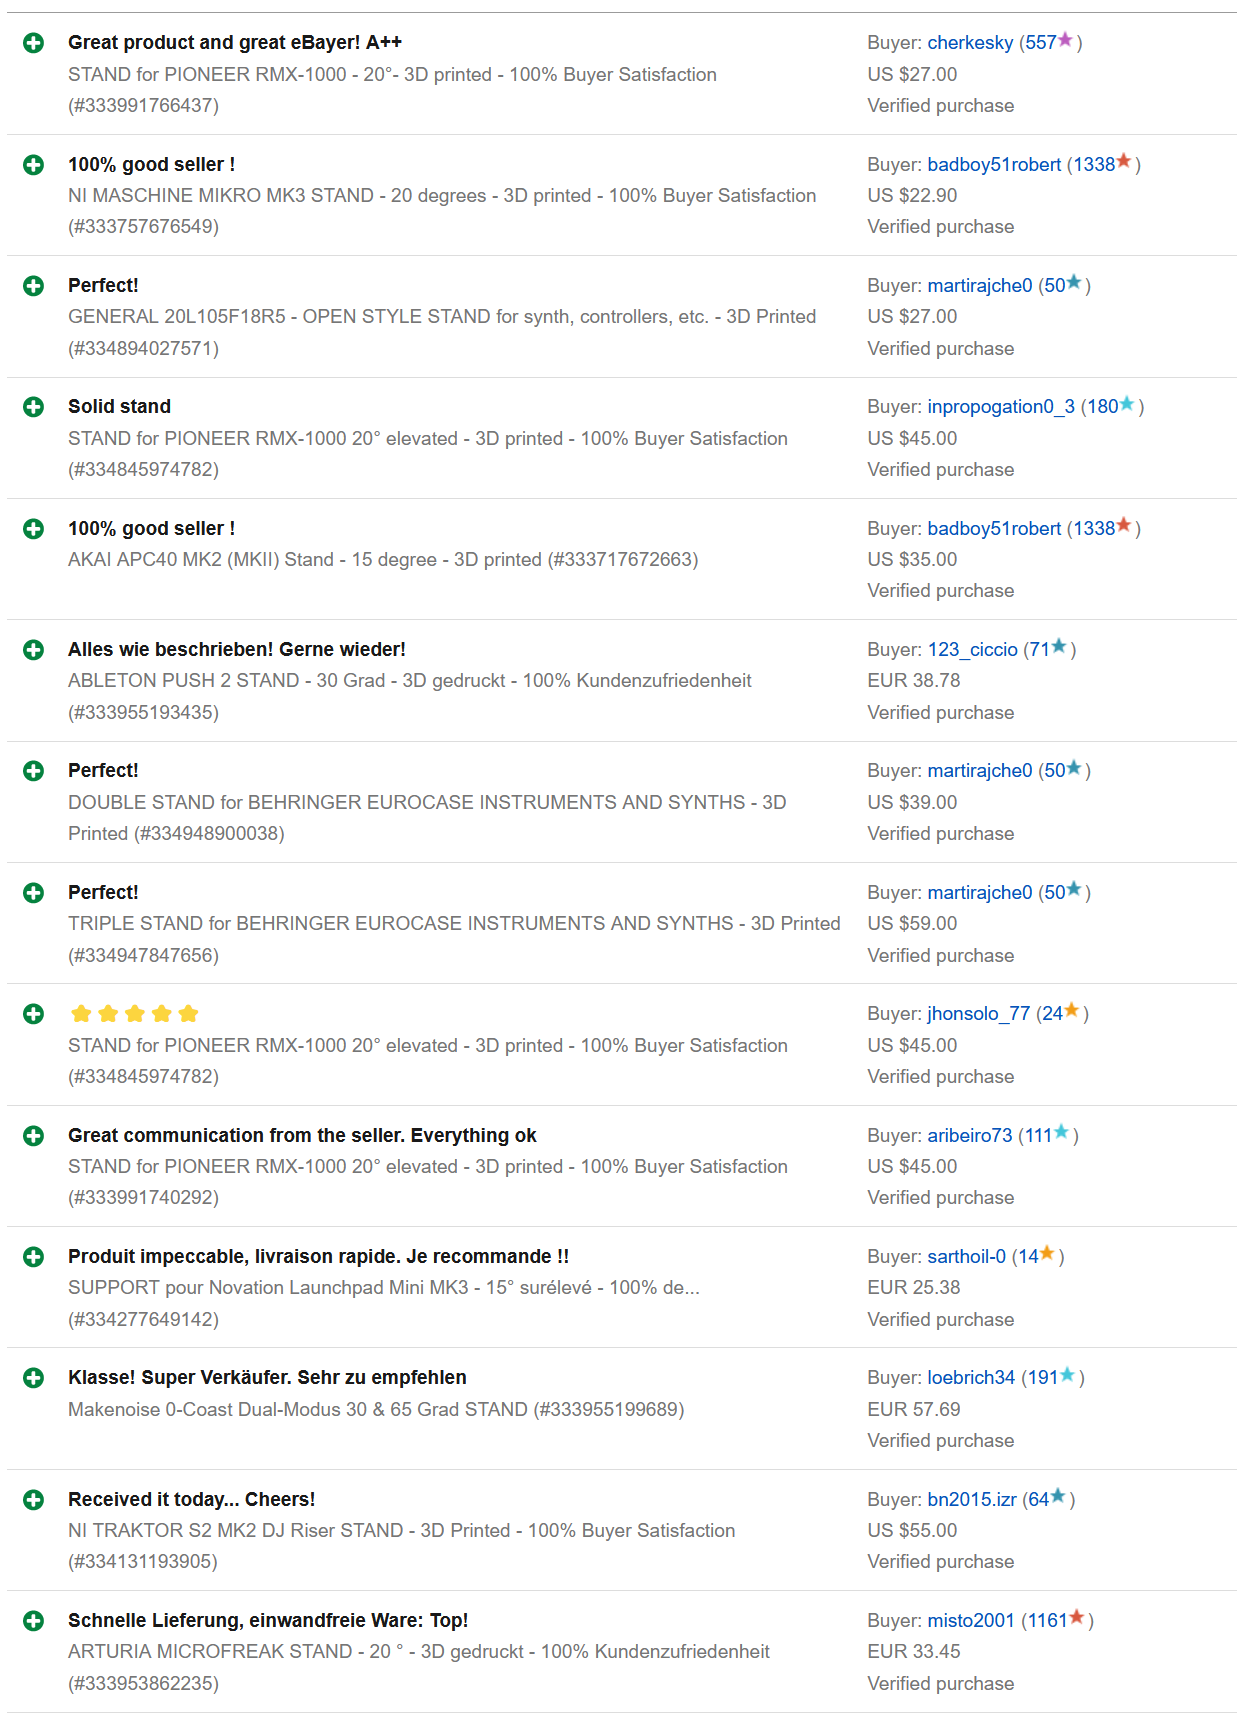The height and width of the screenshot is (1726, 1237).
Task: Click price 'EUR 25.38'
Action: tap(914, 1288)
